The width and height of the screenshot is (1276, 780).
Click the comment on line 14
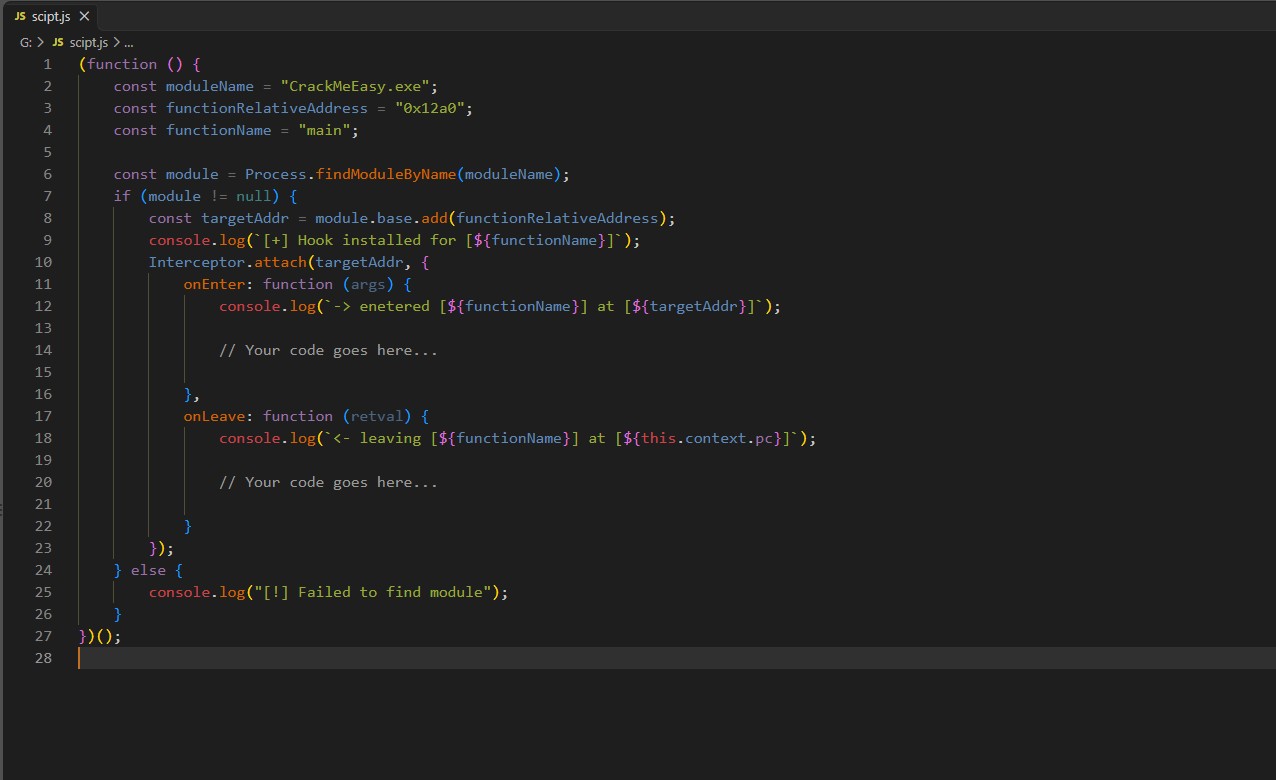(x=328, y=350)
